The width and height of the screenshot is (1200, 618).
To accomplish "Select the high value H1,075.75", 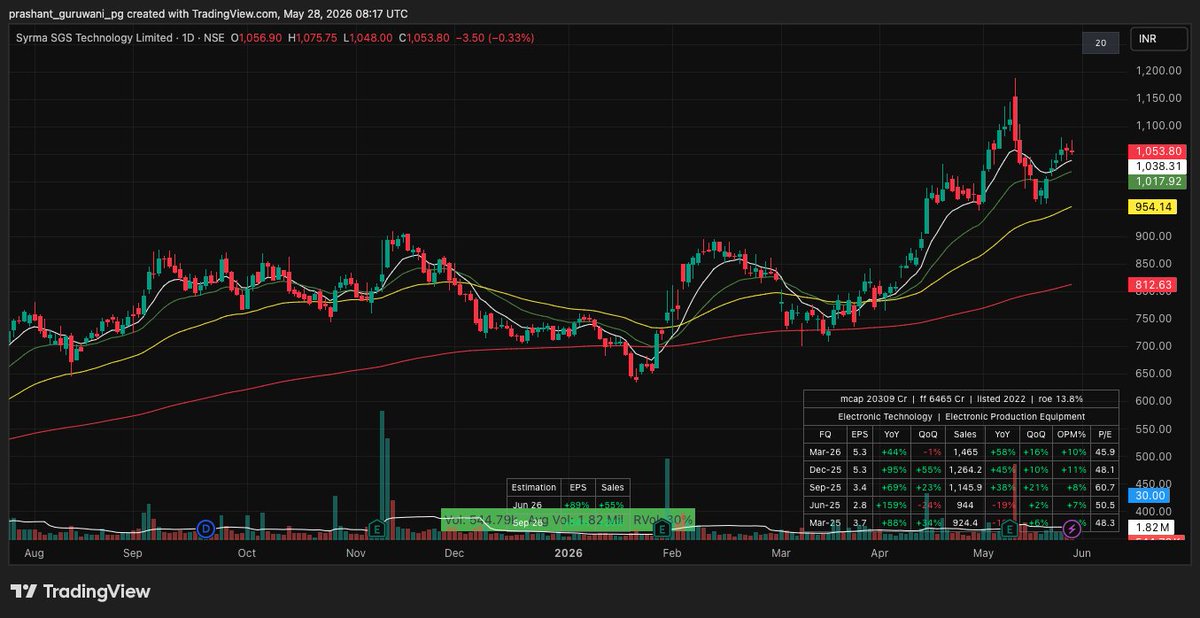I will (315, 38).
